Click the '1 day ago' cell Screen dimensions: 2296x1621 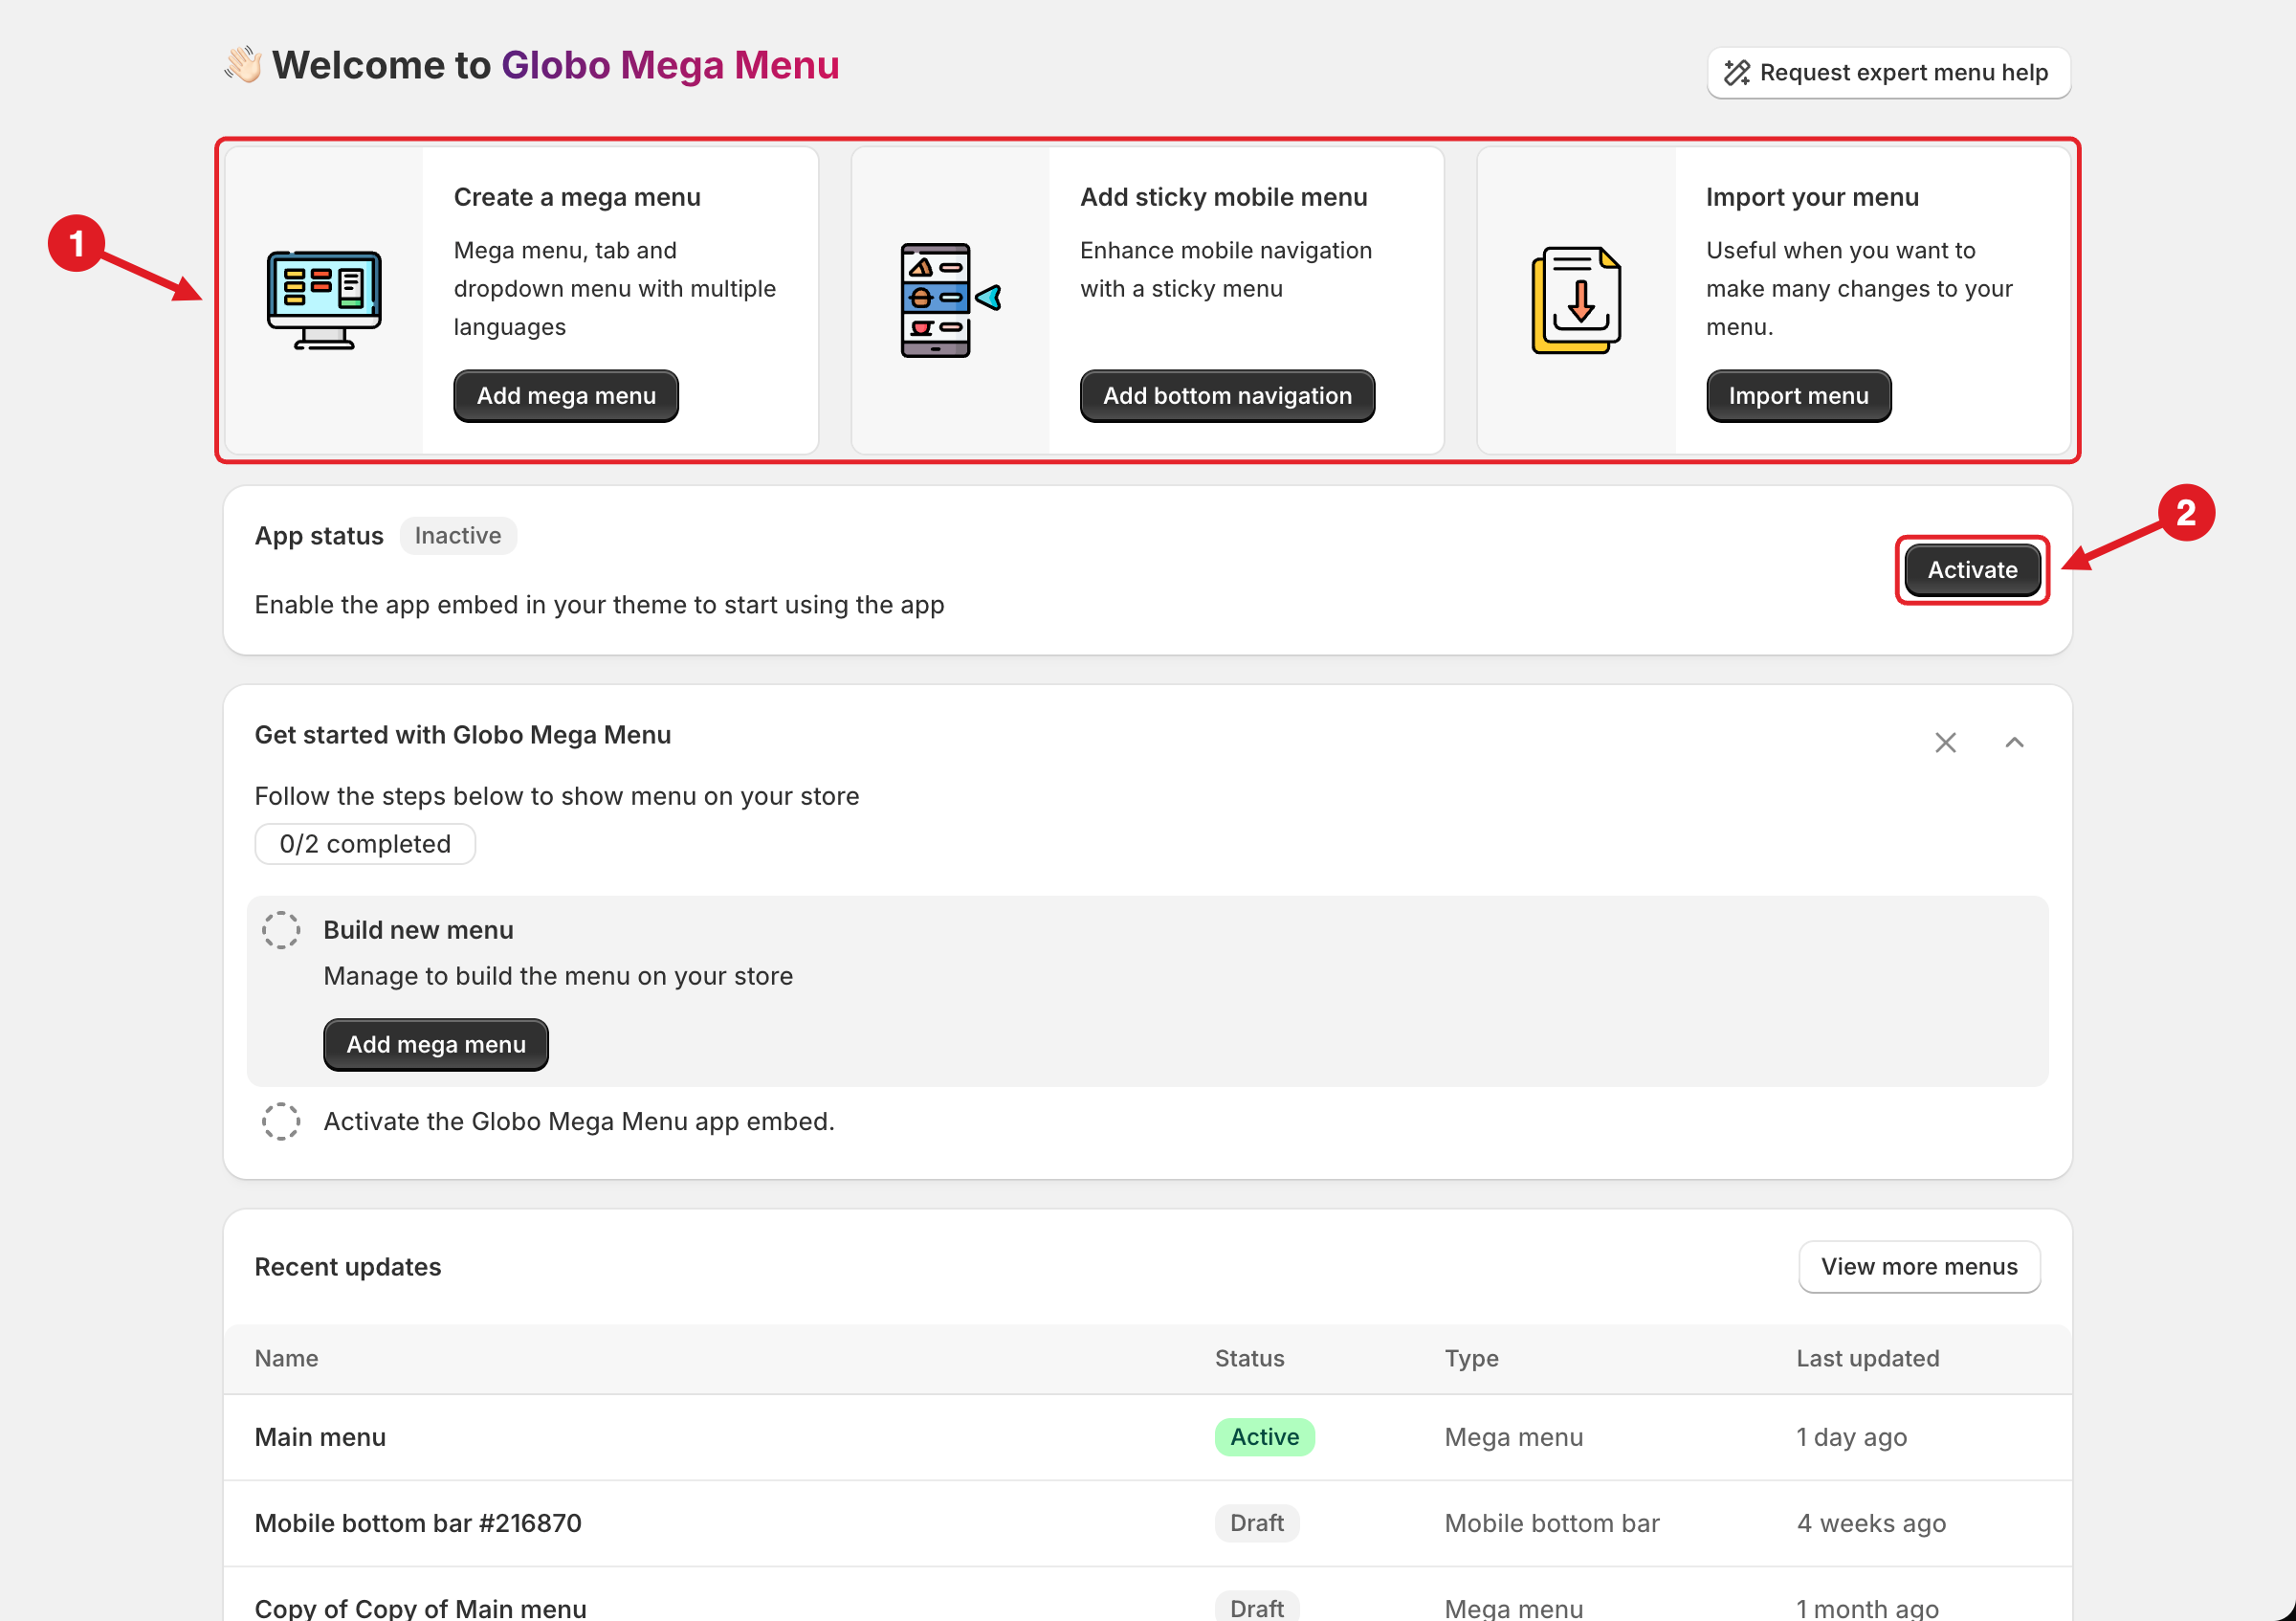[x=1851, y=1438]
